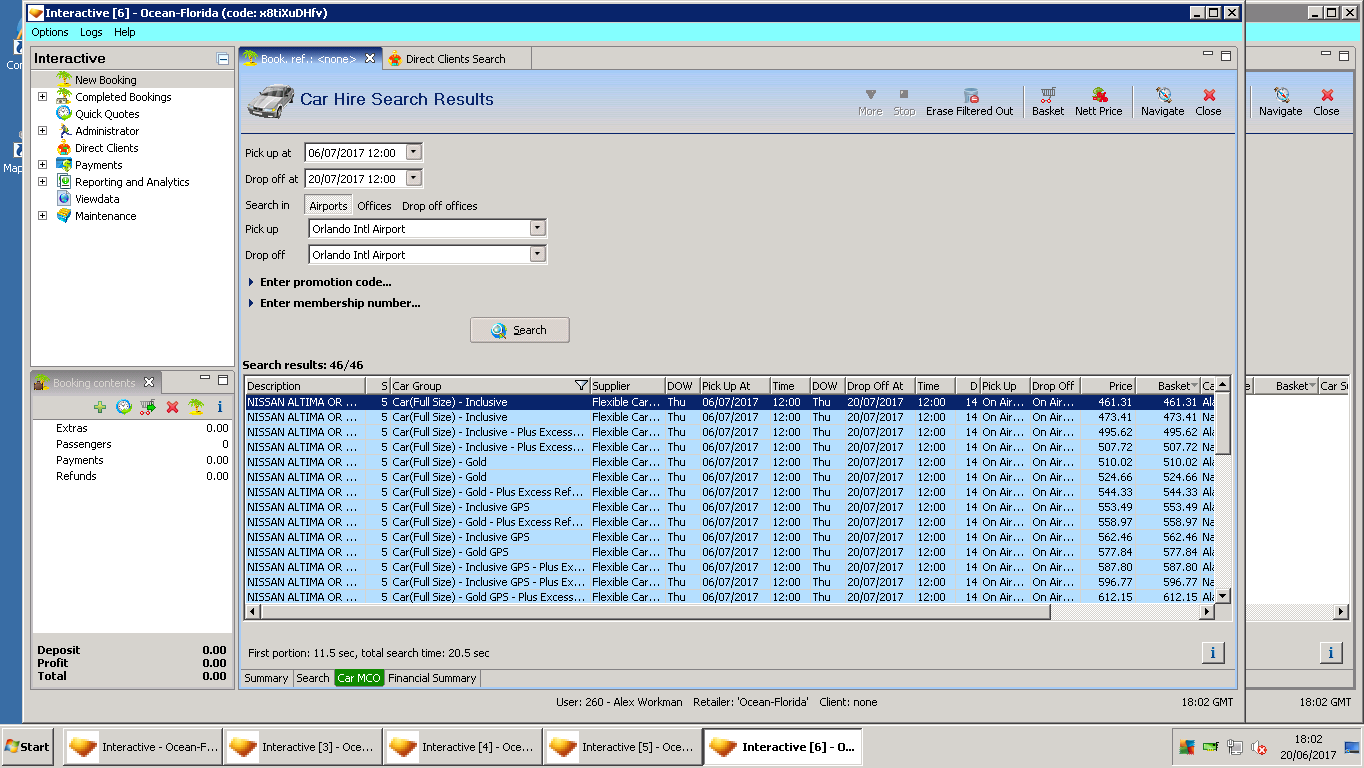This screenshot has width=1364, height=768.
Task: Click the clock icon in Booking contents
Action: (x=123, y=407)
